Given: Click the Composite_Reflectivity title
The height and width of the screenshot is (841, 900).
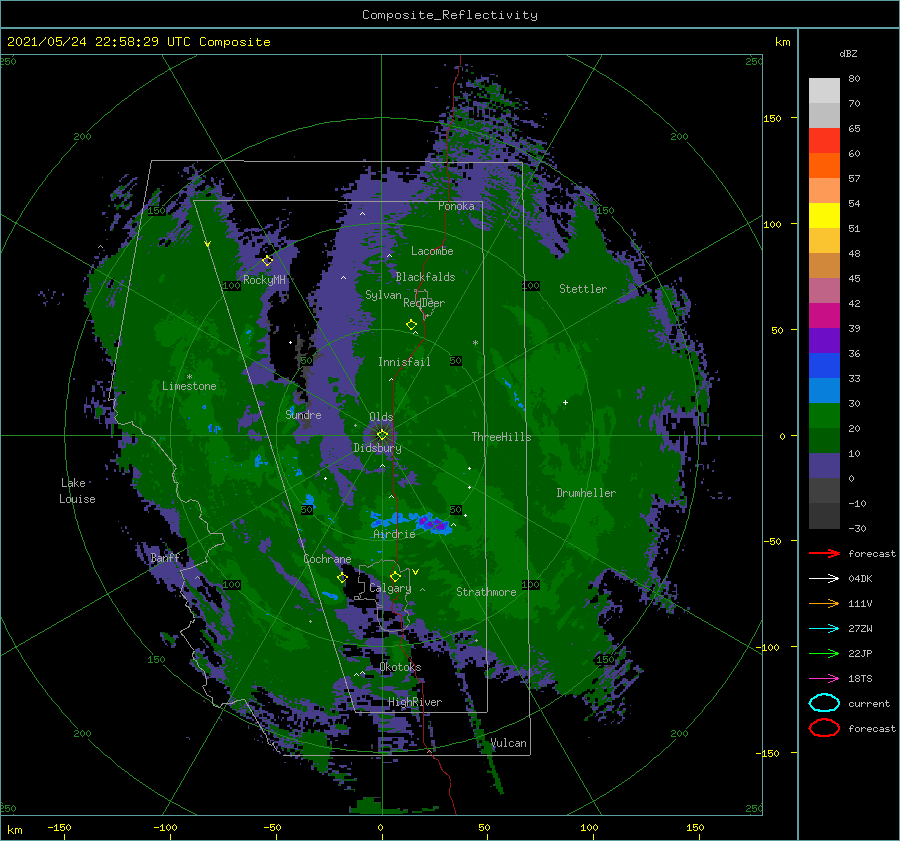Looking at the screenshot, I should (x=450, y=15).
